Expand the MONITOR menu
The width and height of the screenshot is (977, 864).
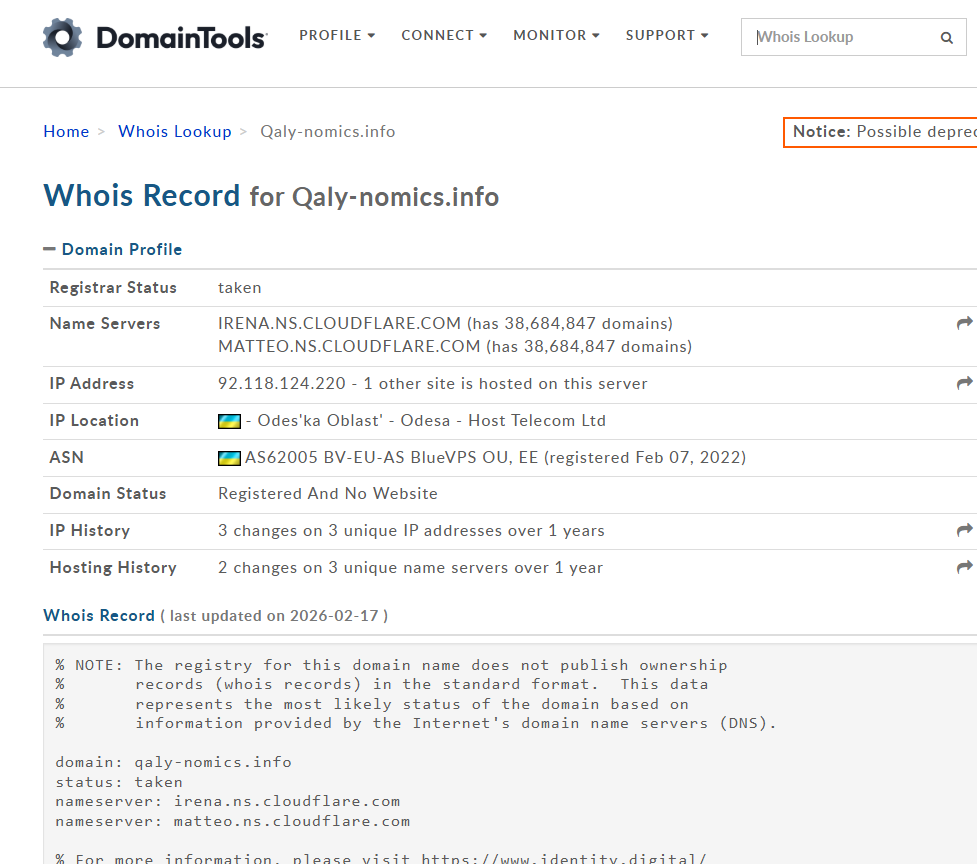point(556,35)
